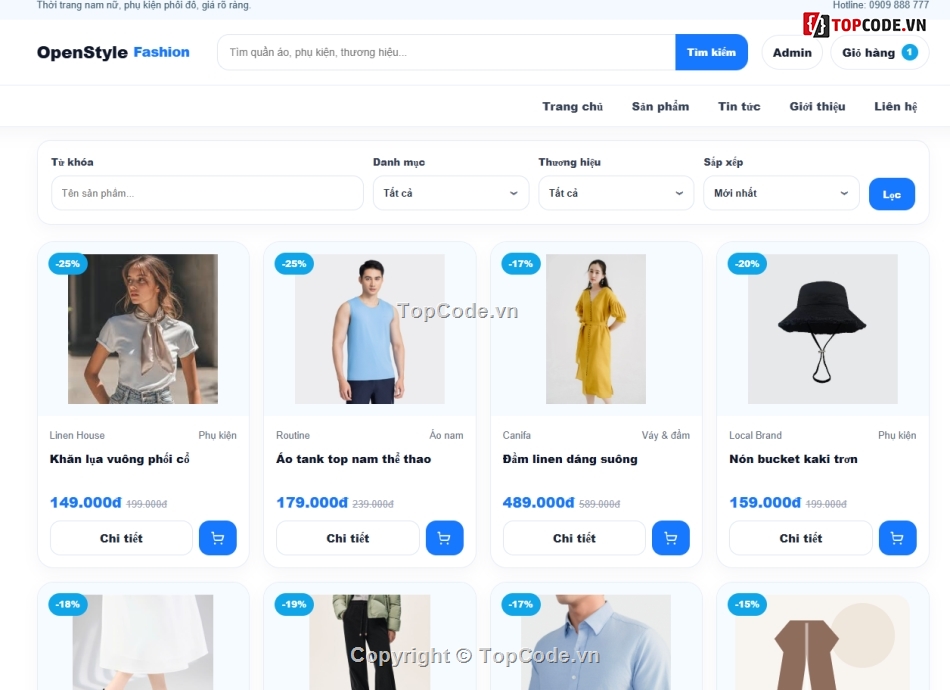Screen dimensions: 950x690
Task: Click the Tìm kiếm button
Action: point(711,52)
